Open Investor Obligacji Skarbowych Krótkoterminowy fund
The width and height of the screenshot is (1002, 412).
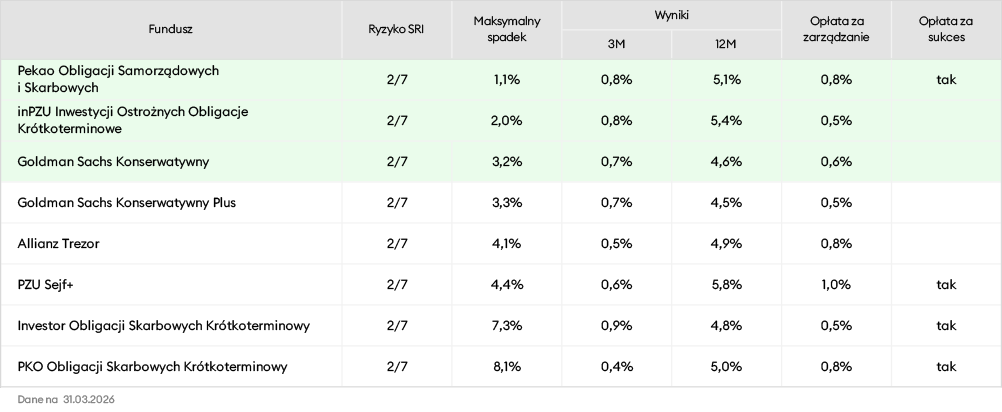[164, 326]
